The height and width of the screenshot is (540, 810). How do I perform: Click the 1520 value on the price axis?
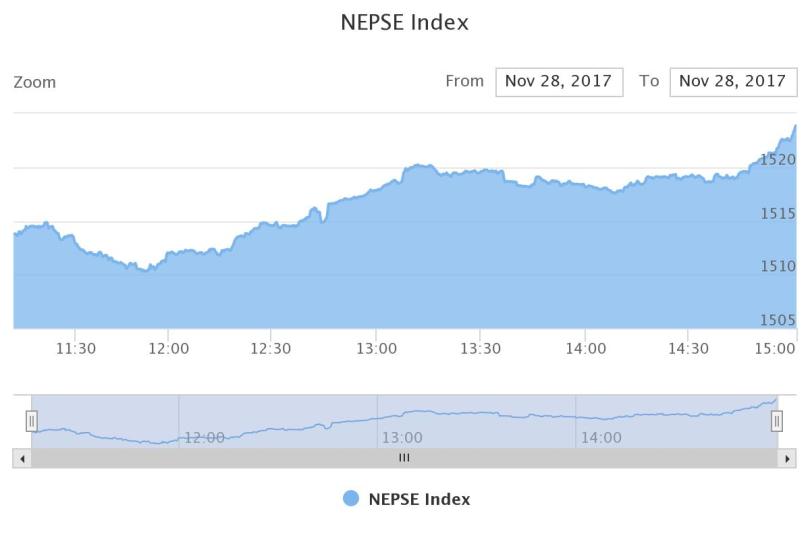coord(778,159)
